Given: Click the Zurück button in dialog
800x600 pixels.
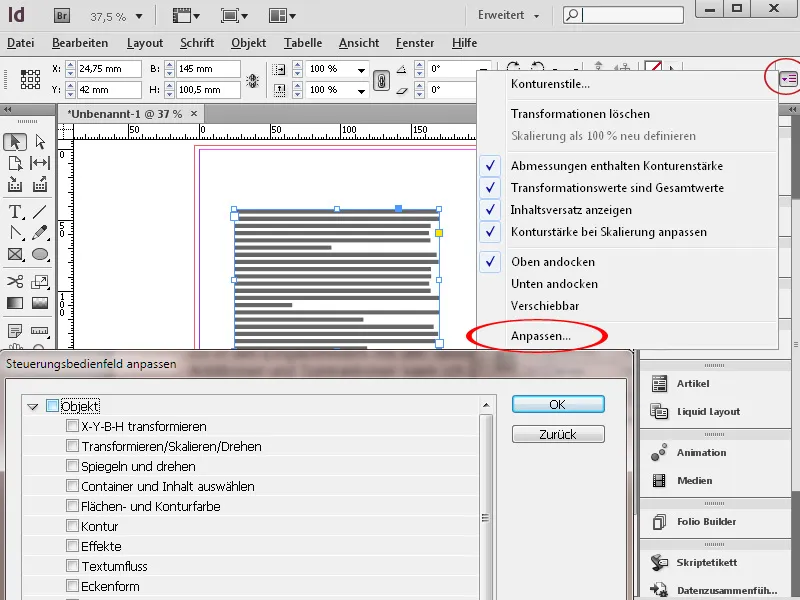Looking at the screenshot, I should (558, 434).
